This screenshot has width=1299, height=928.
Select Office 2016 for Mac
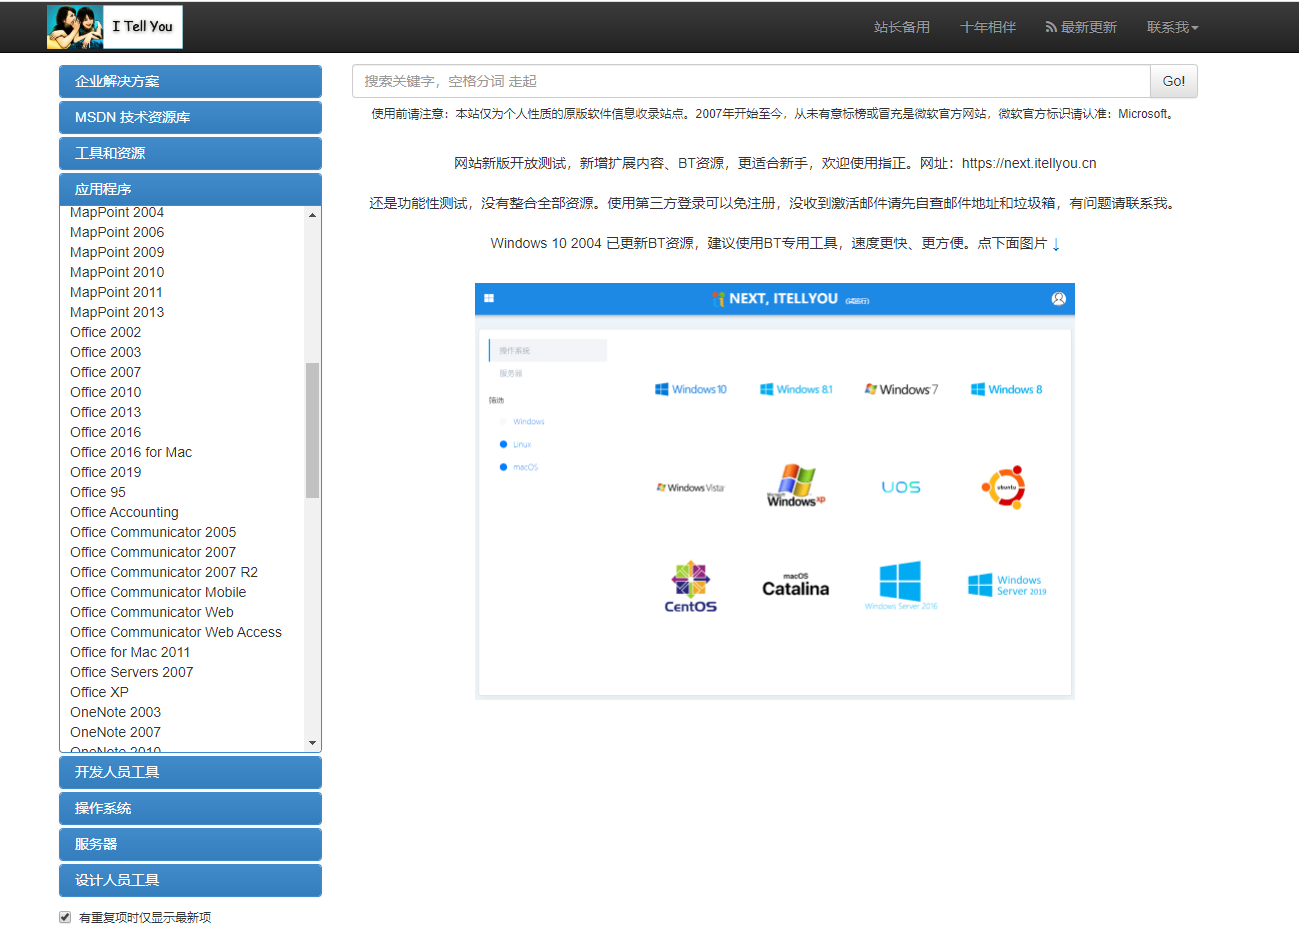pos(131,452)
